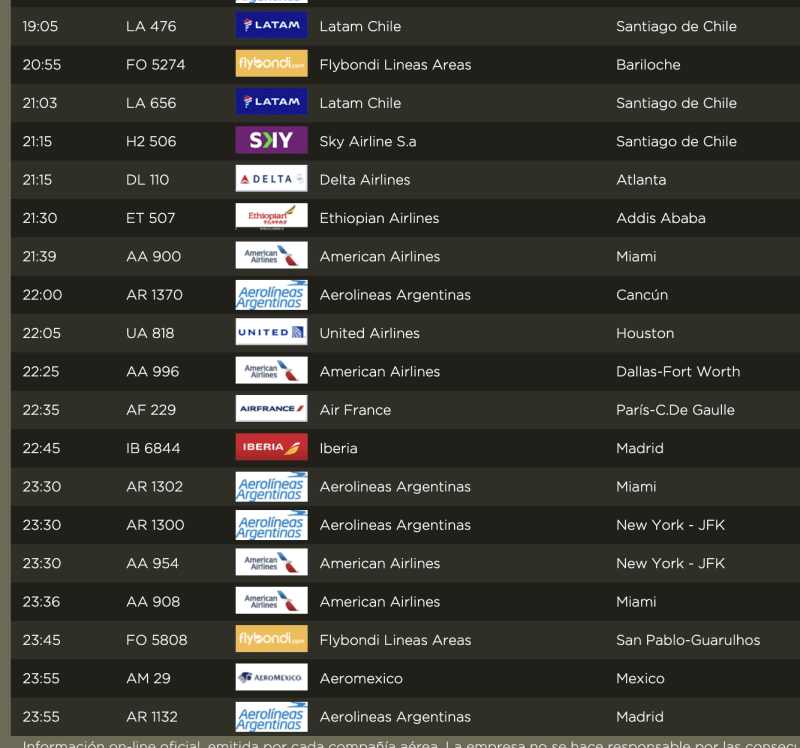Select flight number AR 1300
The image size is (800, 748).
(155, 525)
